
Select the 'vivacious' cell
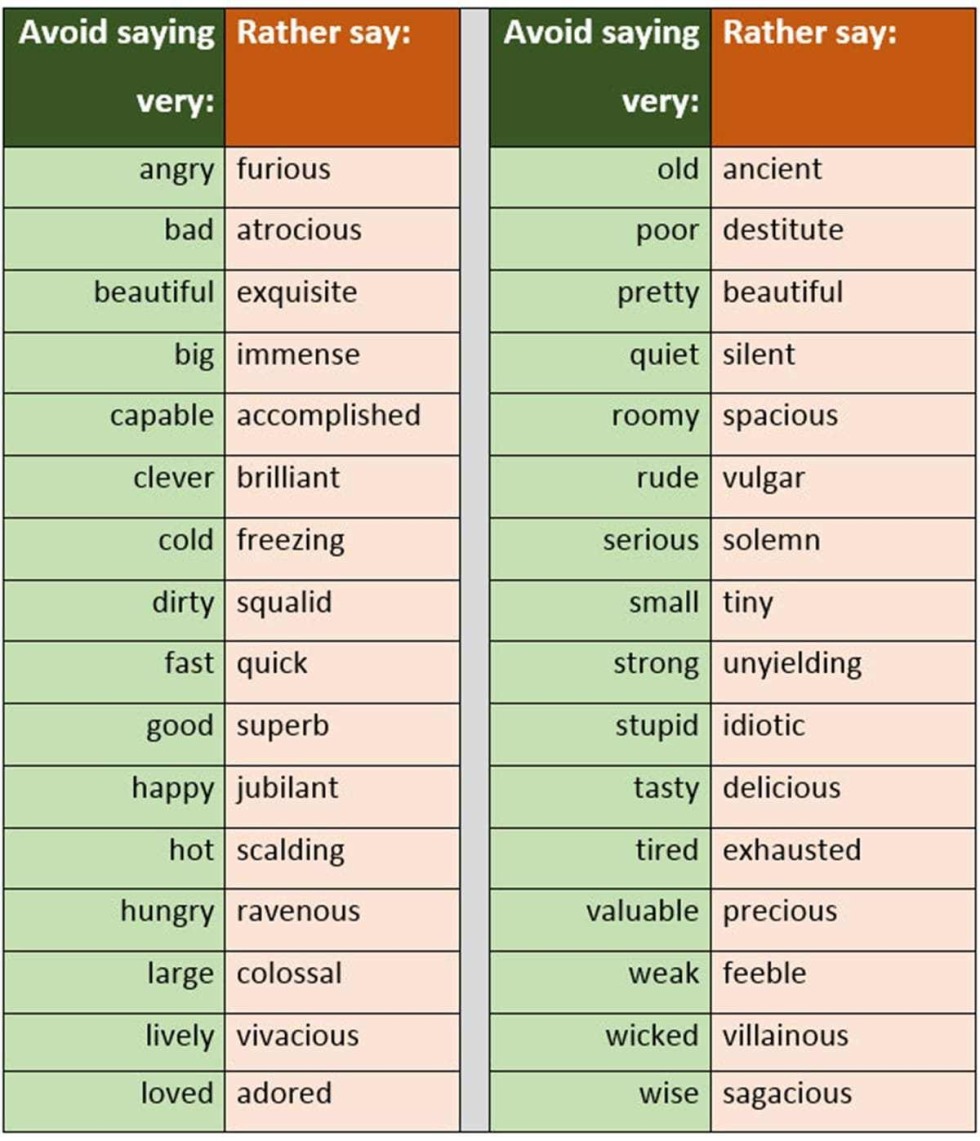(297, 1036)
